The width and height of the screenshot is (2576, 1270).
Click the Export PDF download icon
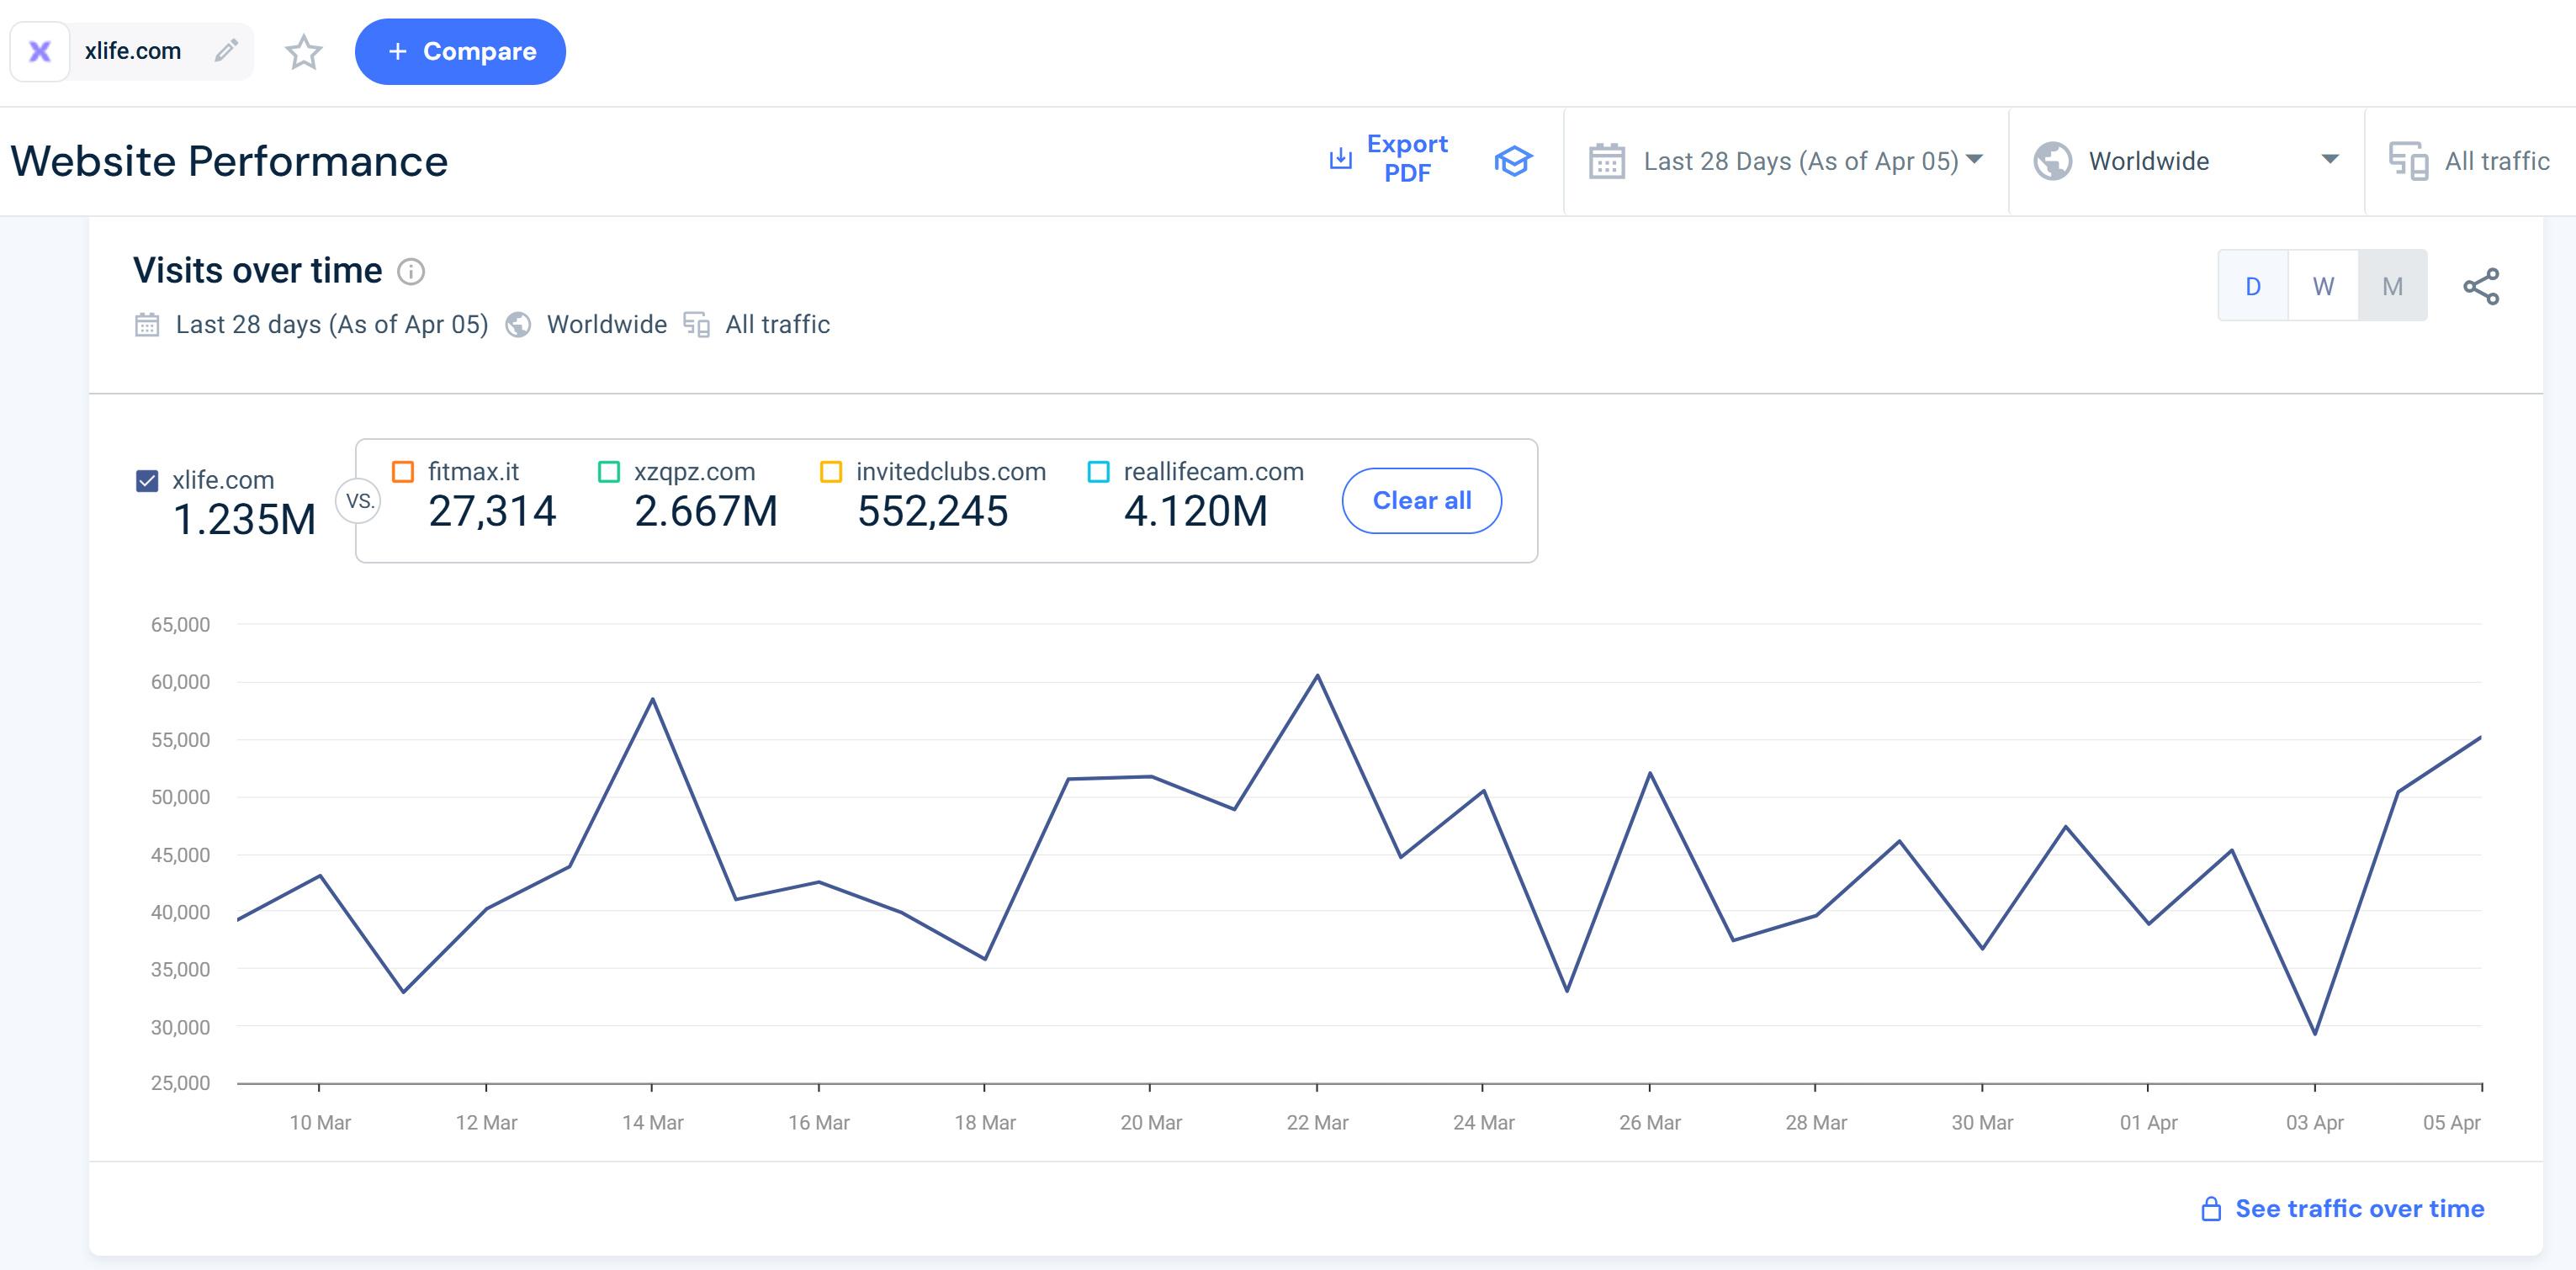click(1340, 159)
